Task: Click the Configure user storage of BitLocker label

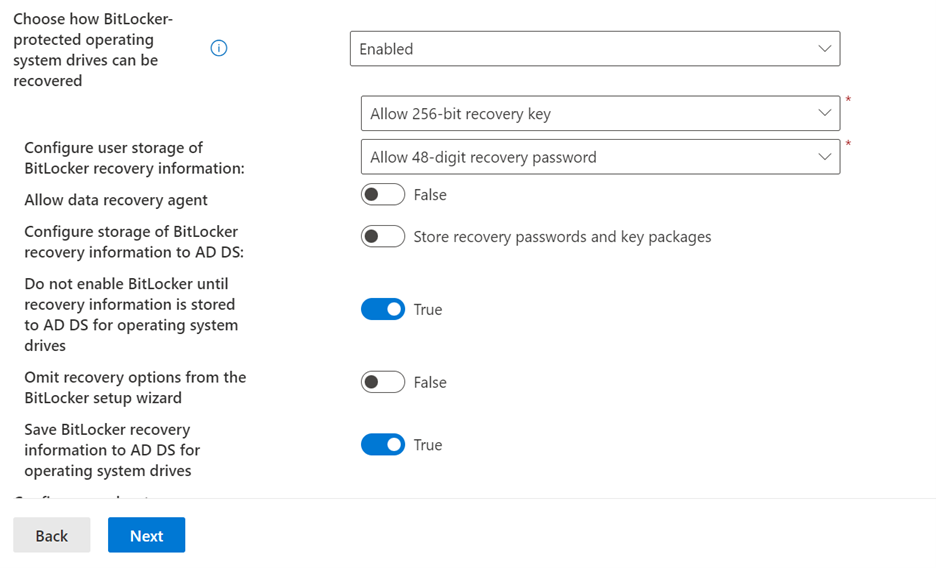Action: (x=134, y=158)
